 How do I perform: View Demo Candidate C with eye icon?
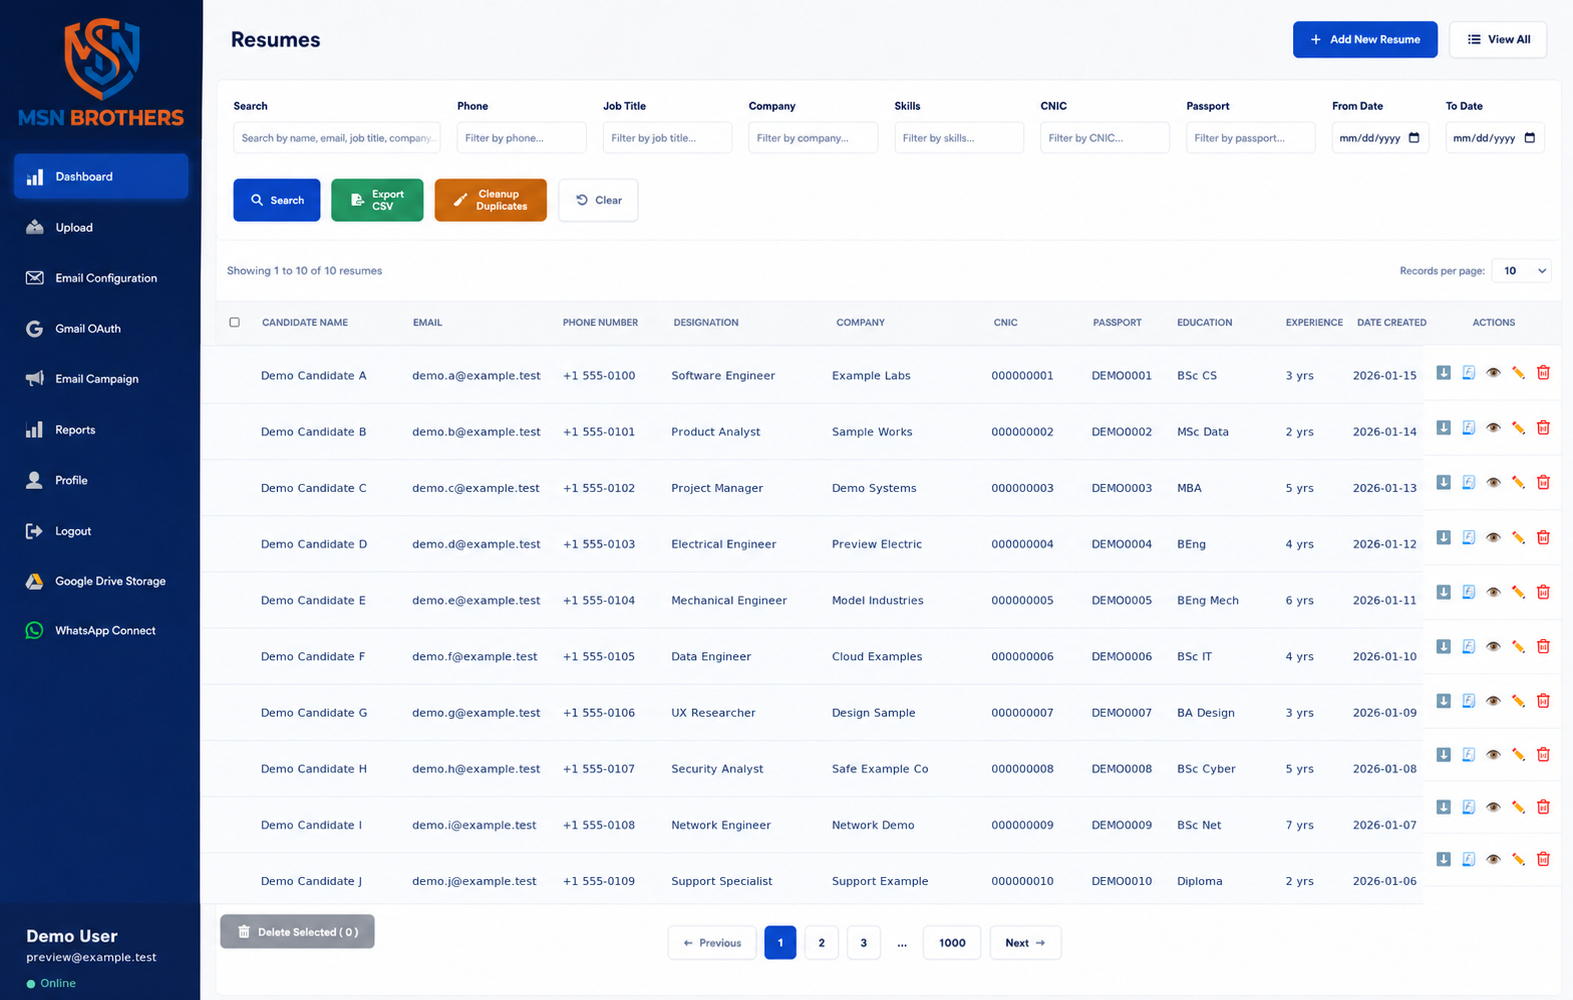(x=1493, y=482)
